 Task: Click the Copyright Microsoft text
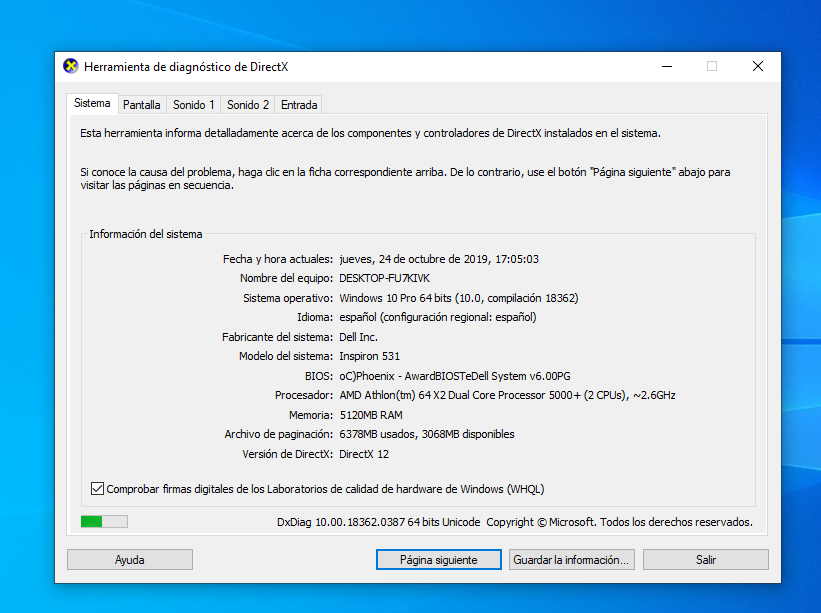pos(619,522)
